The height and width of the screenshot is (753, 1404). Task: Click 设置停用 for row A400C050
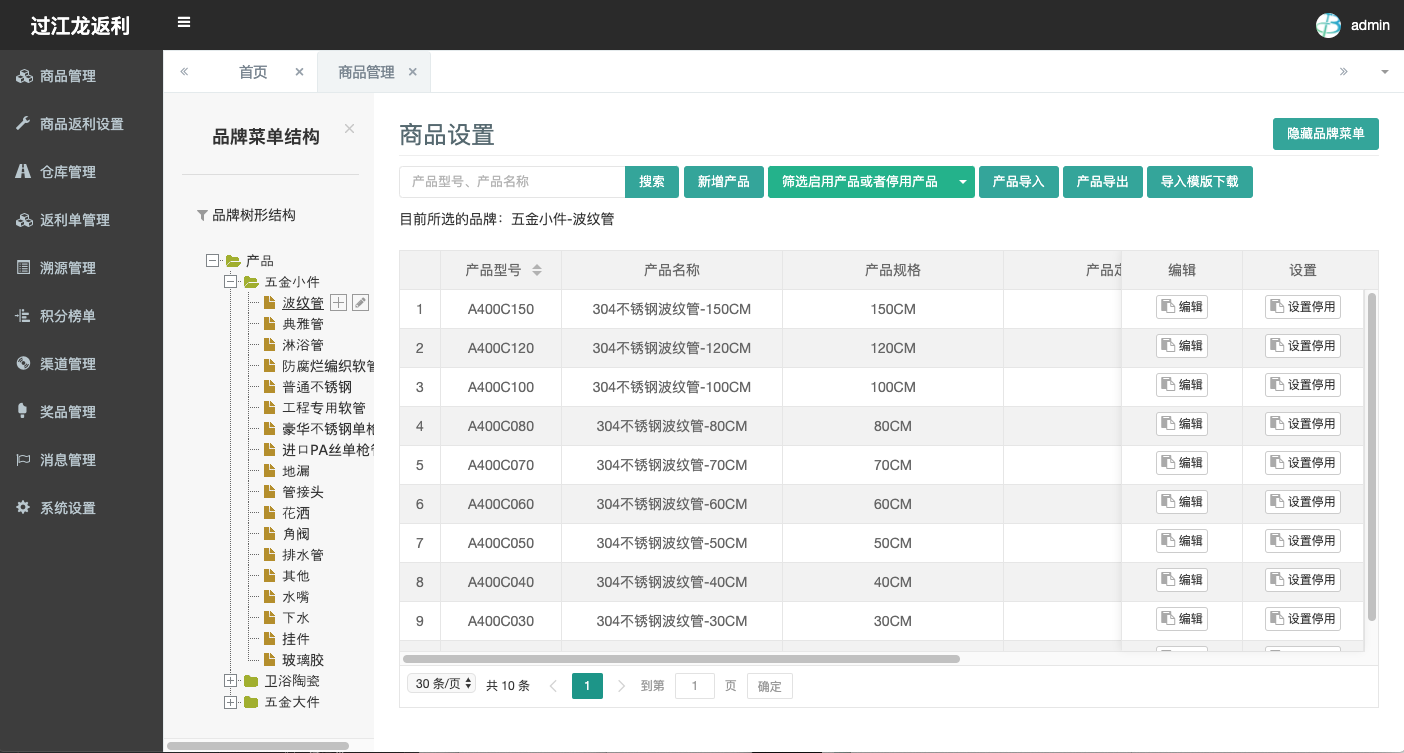pyautogui.click(x=1303, y=541)
